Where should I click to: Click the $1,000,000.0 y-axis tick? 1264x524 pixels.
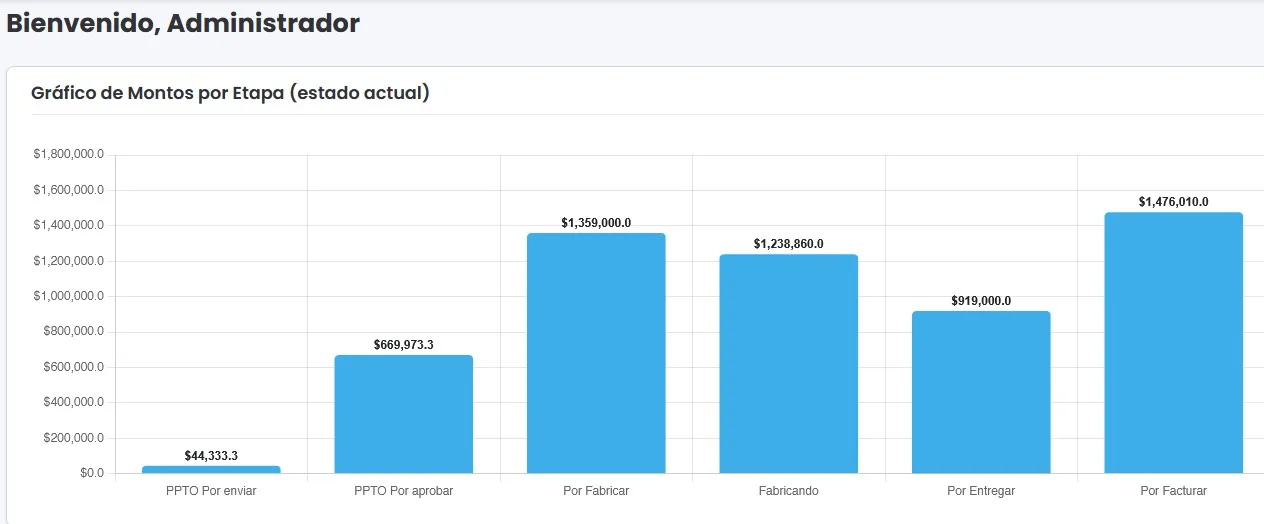(68, 296)
